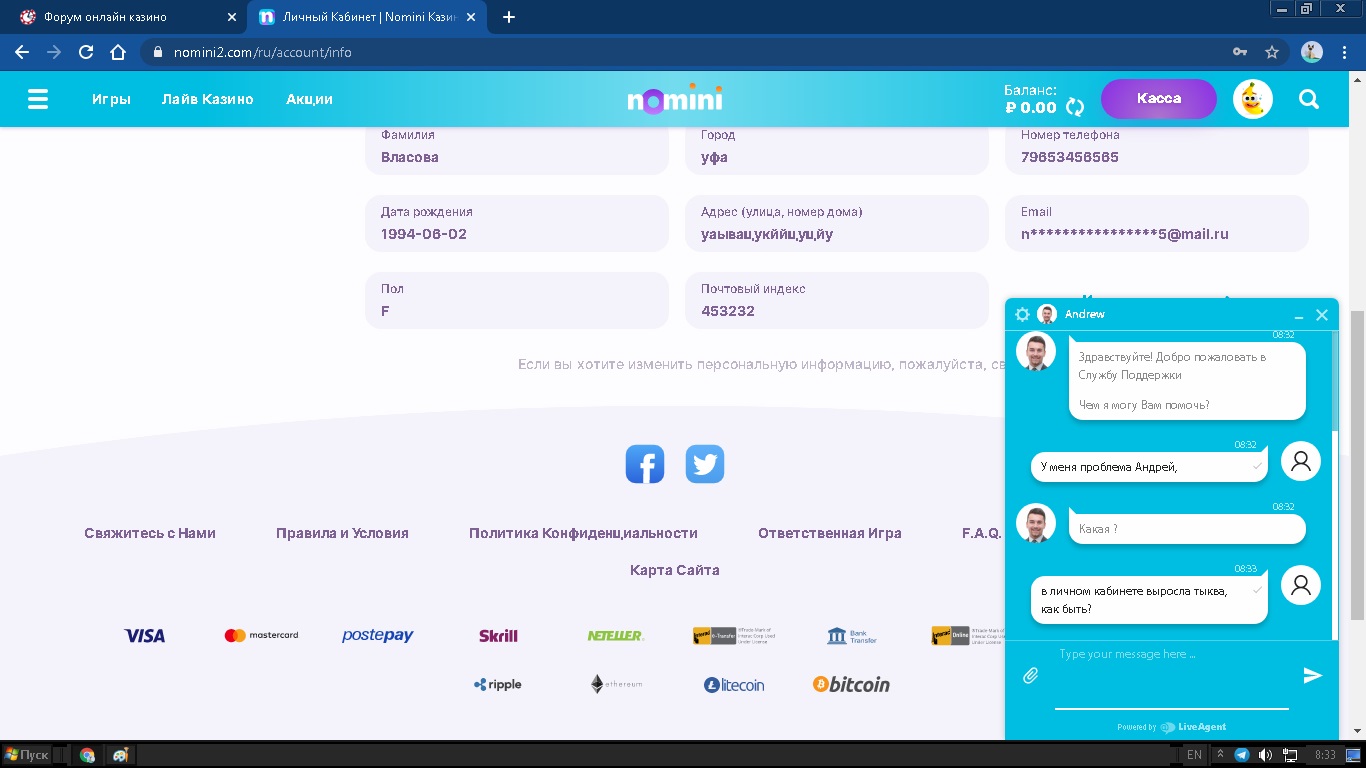Click the Ripple crypto logo
The width and height of the screenshot is (1366, 768).
pos(498,685)
